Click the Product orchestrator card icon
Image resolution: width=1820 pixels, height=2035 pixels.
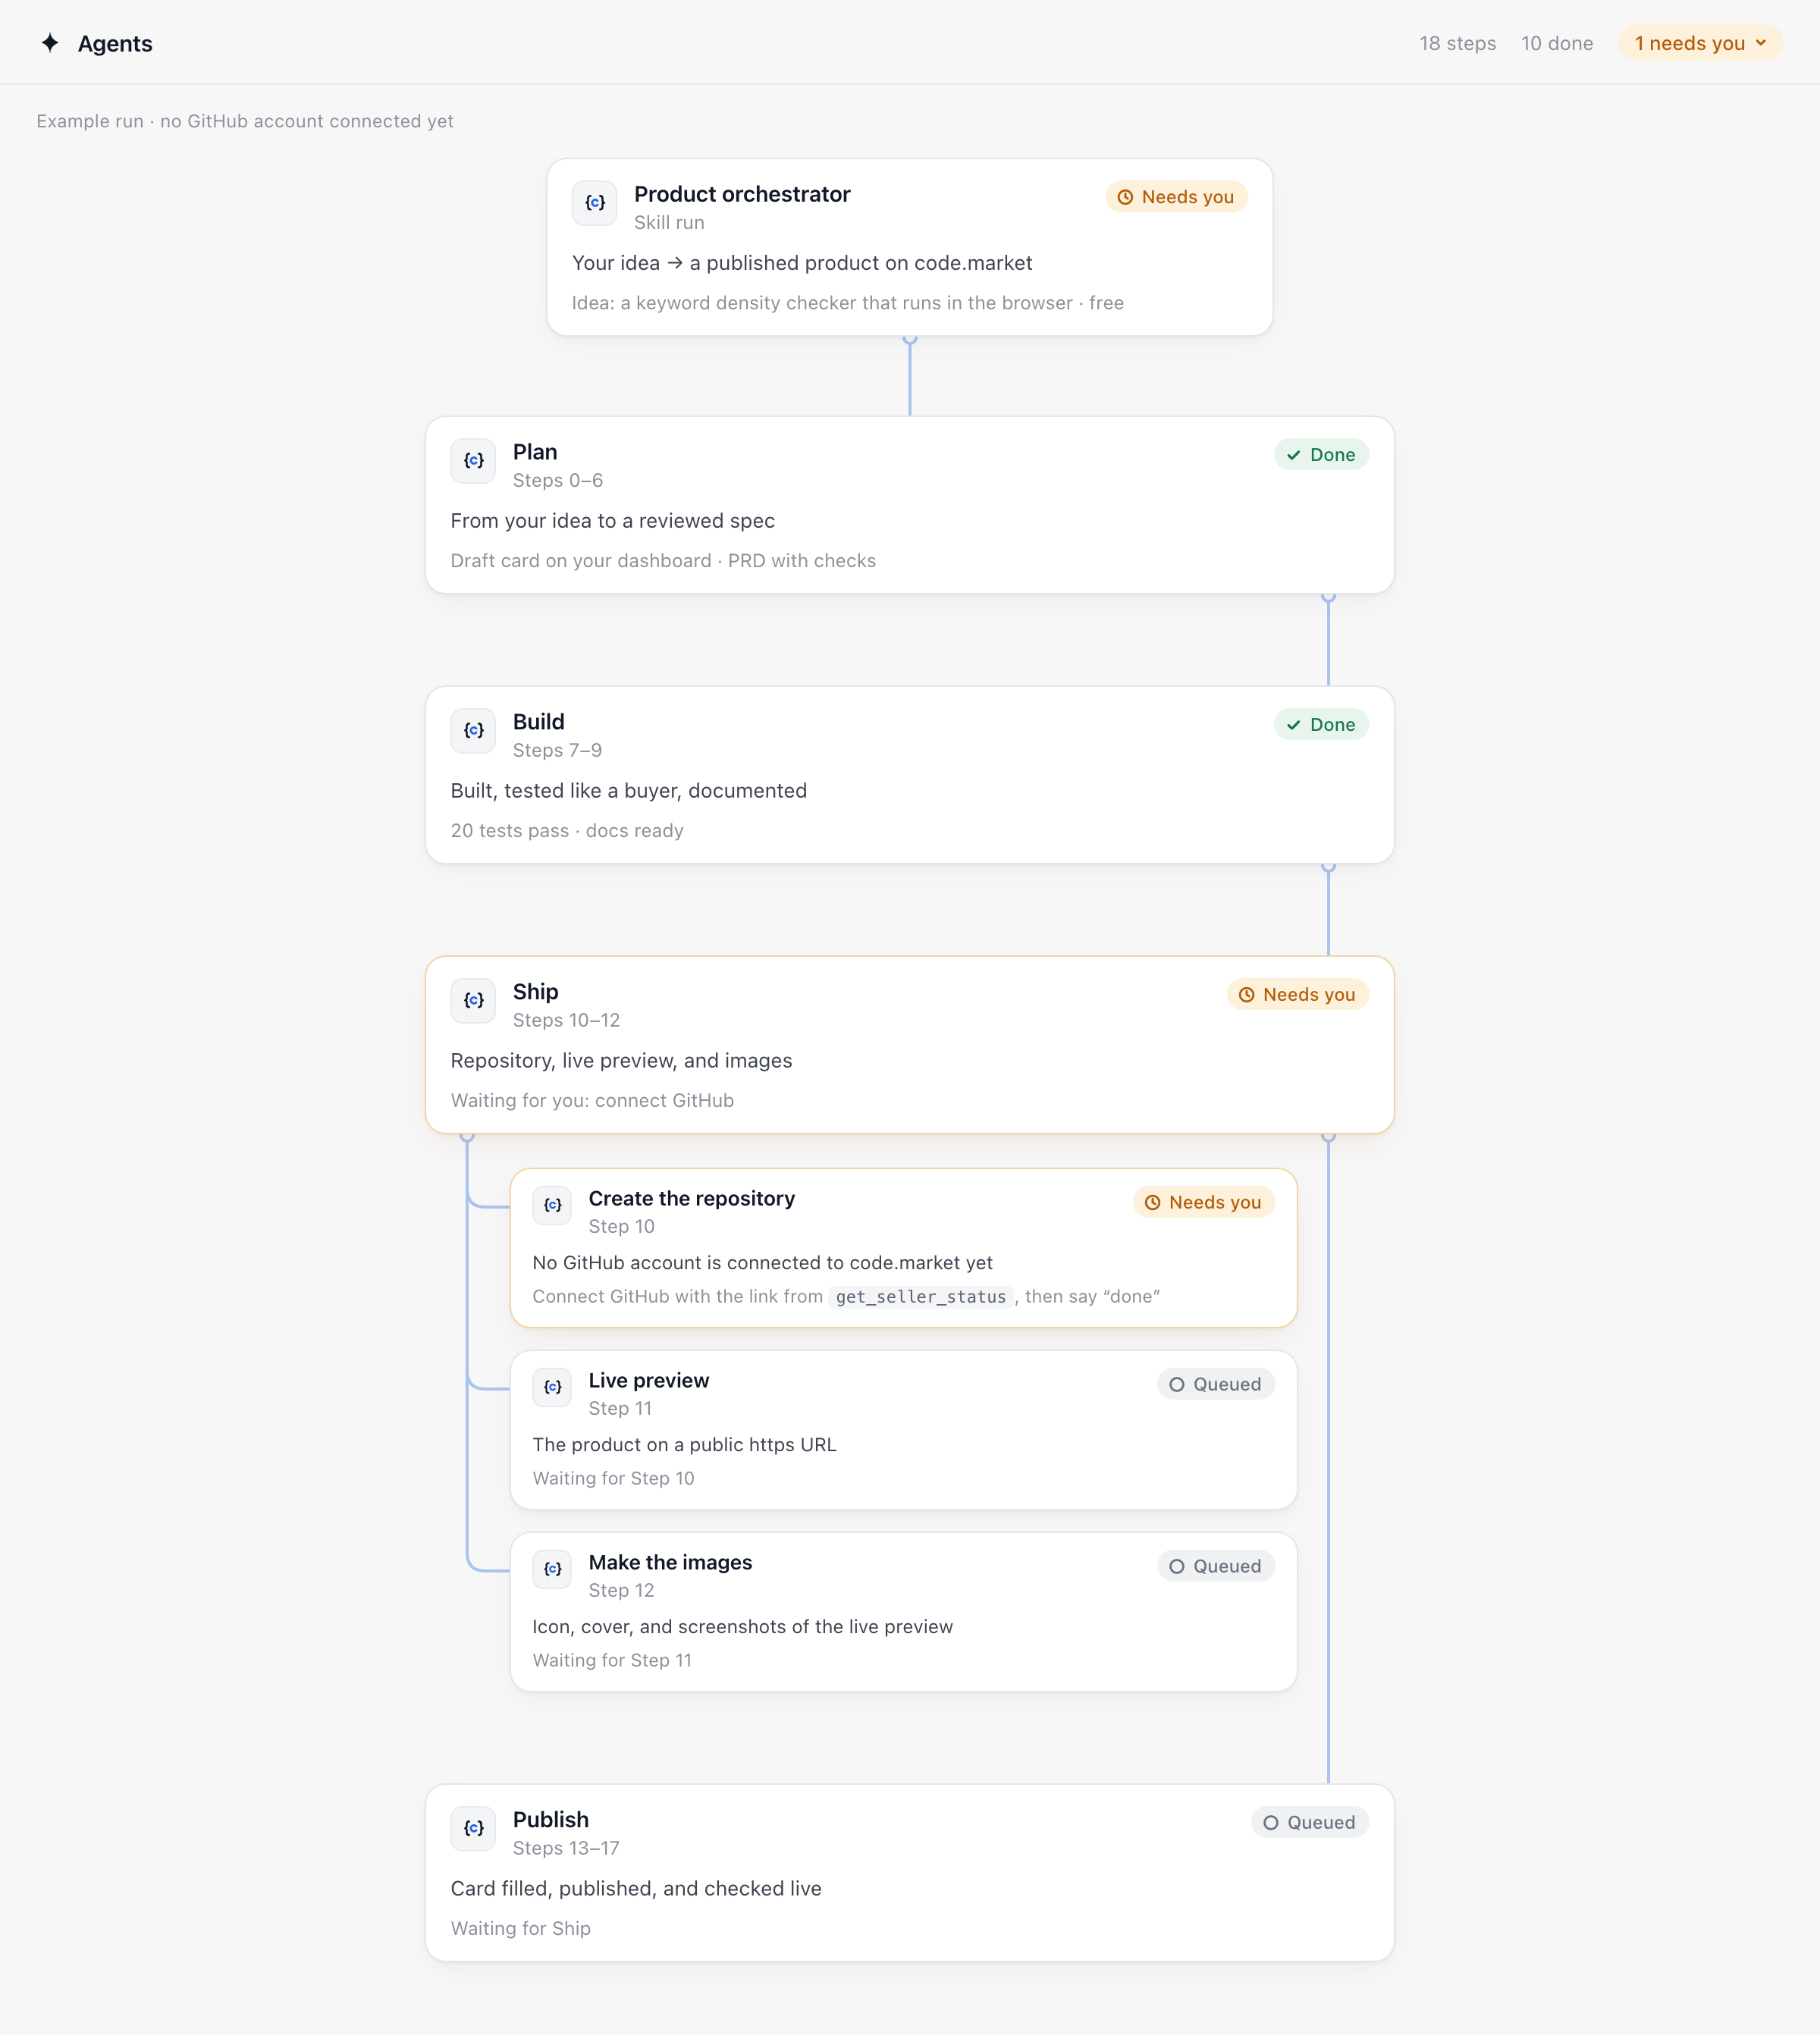coord(594,203)
